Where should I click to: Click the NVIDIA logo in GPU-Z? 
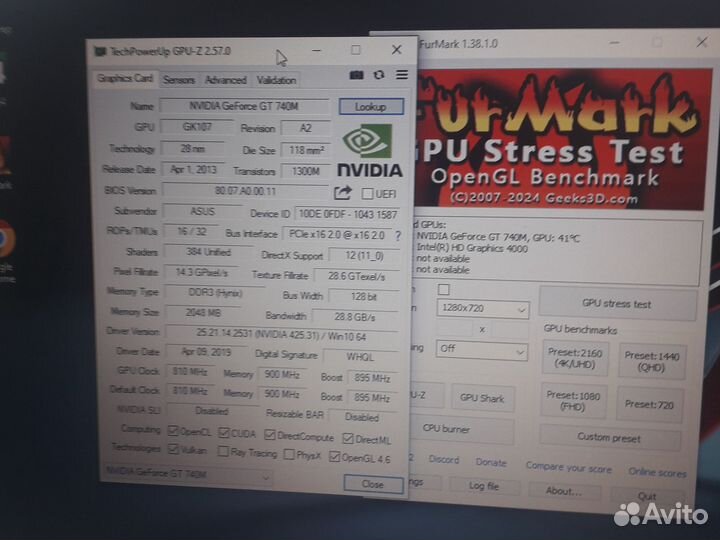click(370, 151)
